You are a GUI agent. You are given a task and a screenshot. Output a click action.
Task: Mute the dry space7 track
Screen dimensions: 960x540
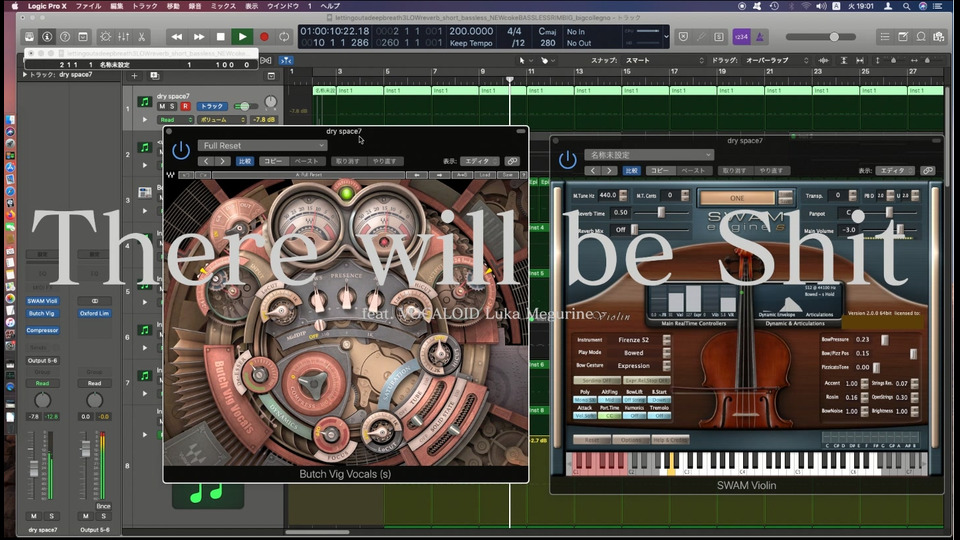tap(162, 107)
